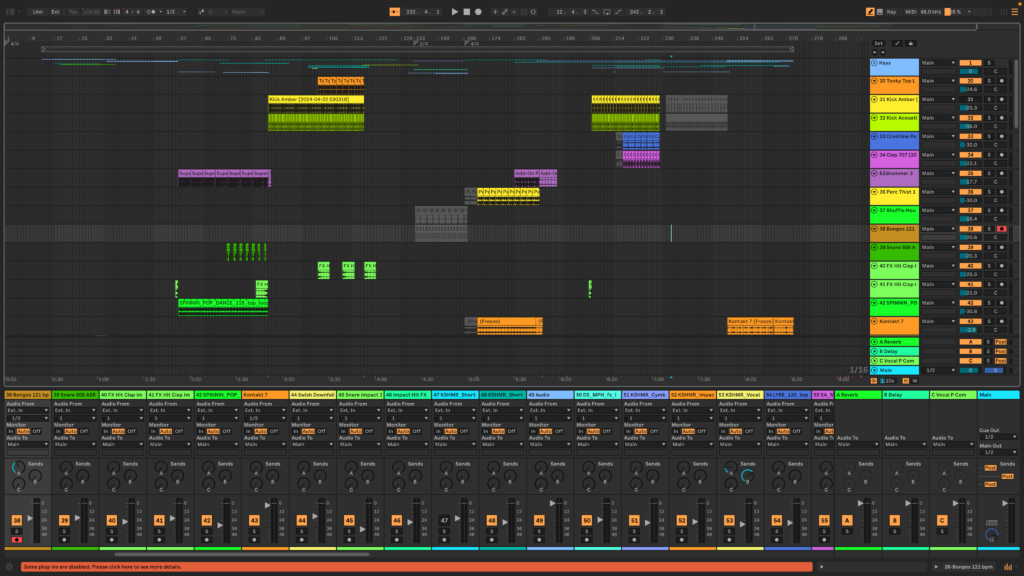The image size is (1024, 576).
Task: Click the Set label in the upper right panel
Action: (878, 43)
